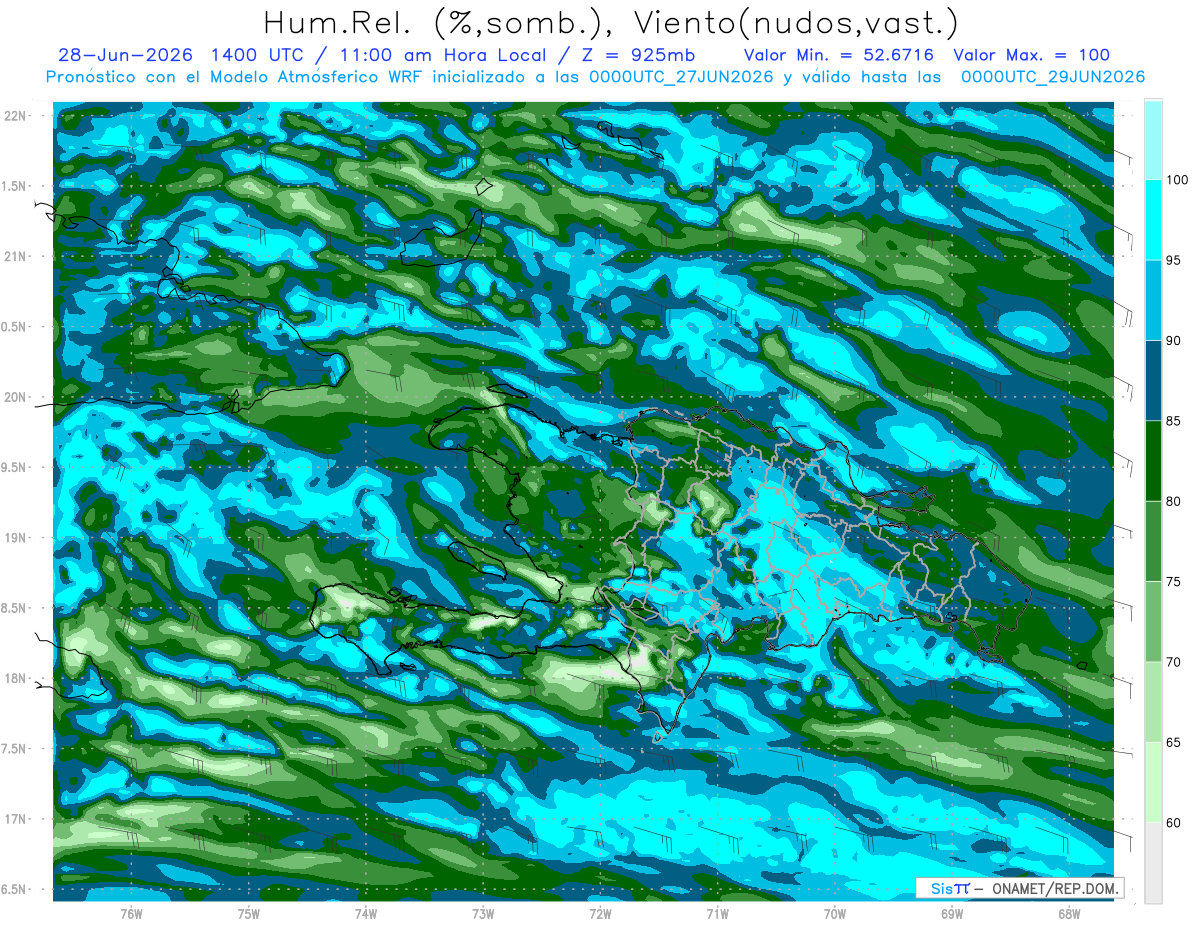The width and height of the screenshot is (1200, 927).
Task: Click the '69W' longitude label
Action: tap(952, 914)
